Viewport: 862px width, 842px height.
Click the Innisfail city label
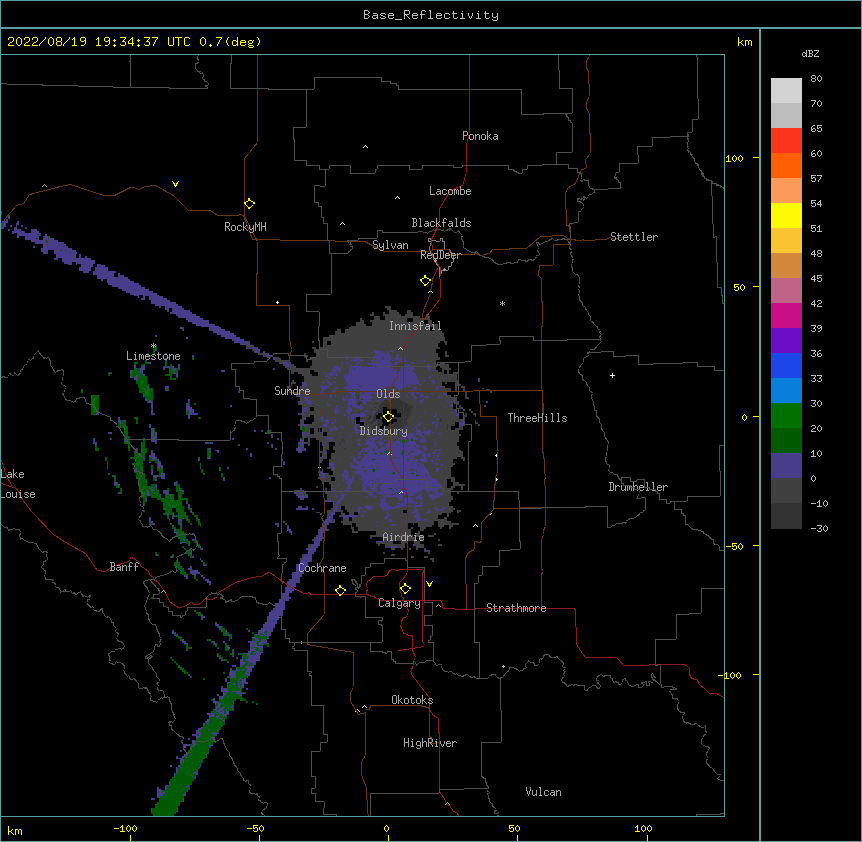tap(415, 326)
